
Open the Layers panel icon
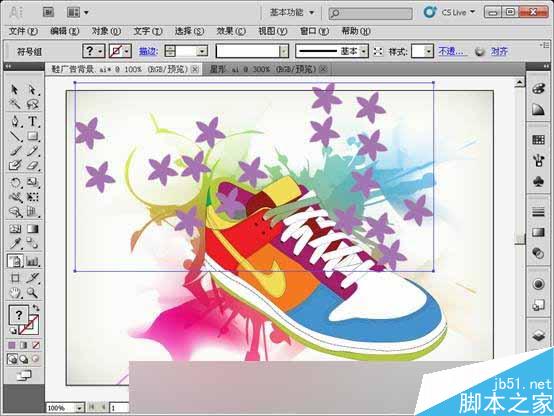538,335
